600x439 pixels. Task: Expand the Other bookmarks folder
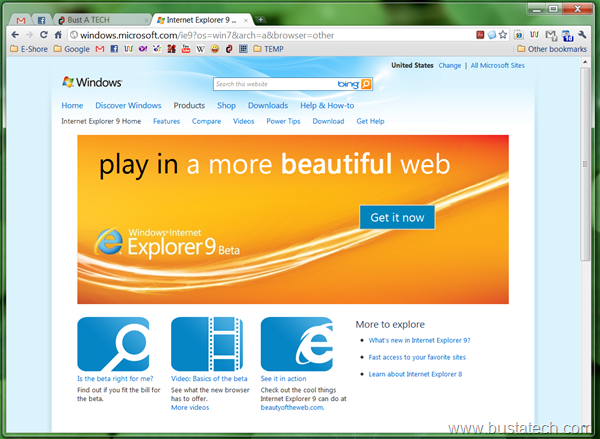[x=552, y=49]
